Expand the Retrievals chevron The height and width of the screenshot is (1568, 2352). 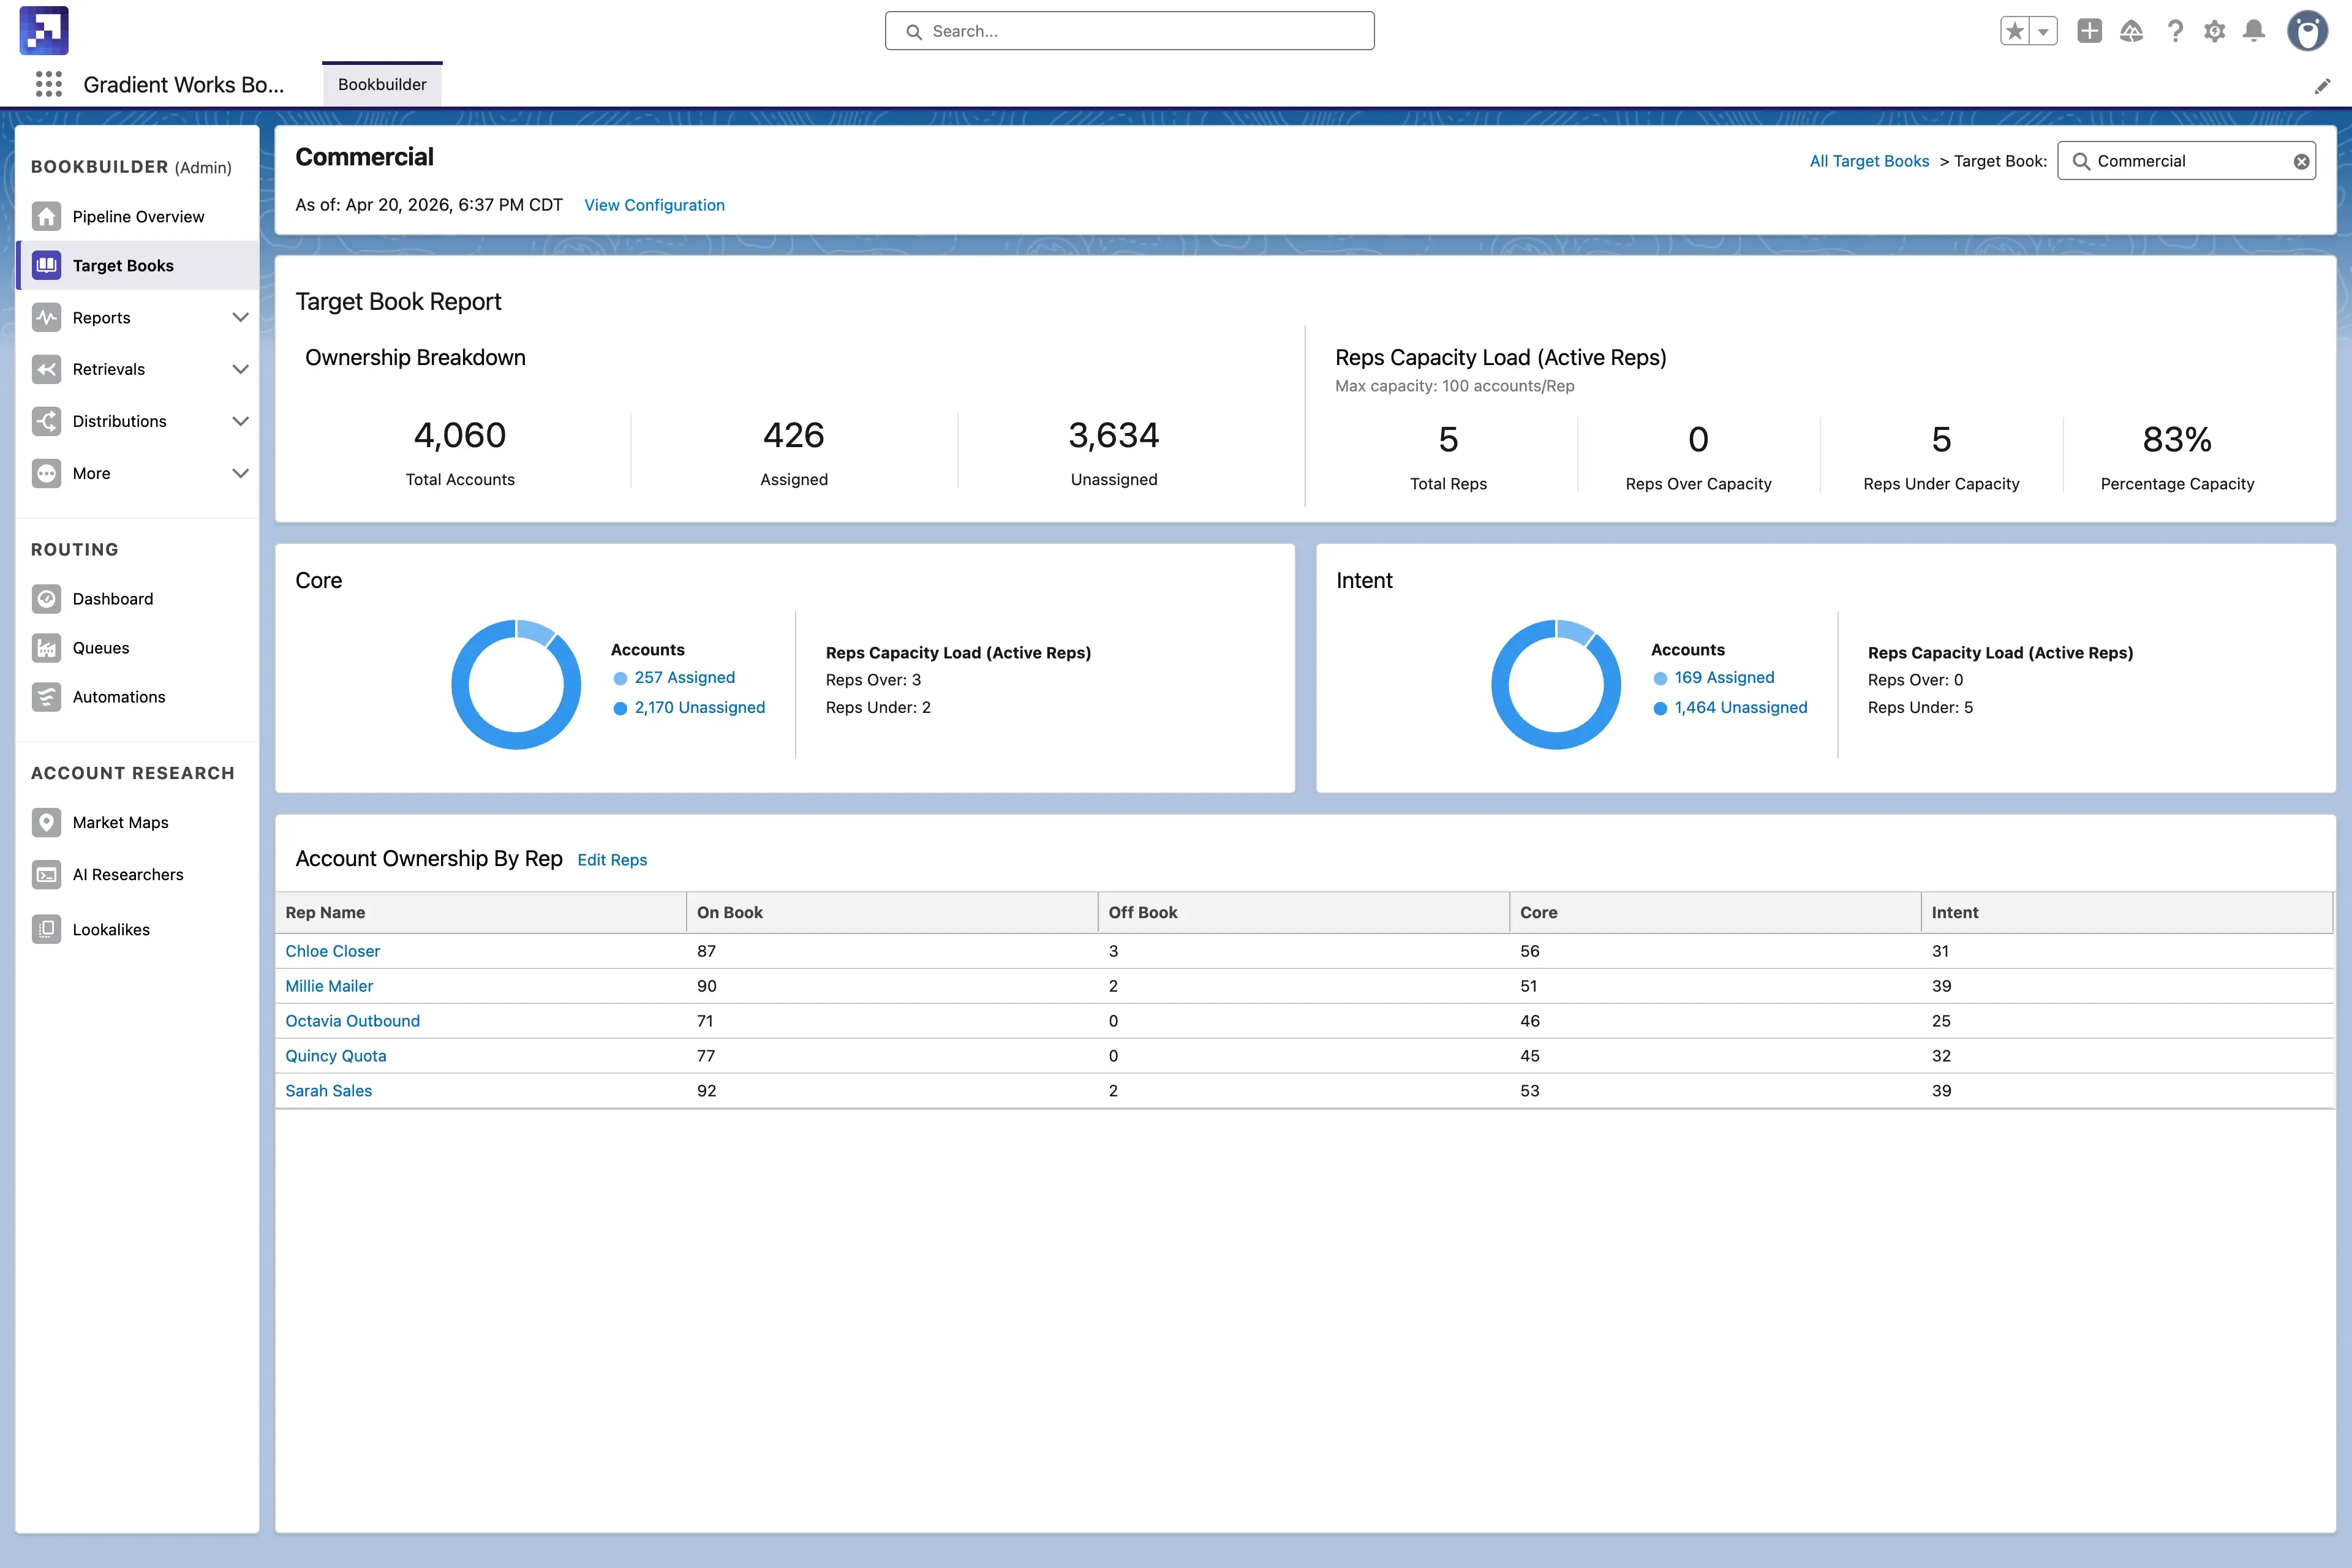[x=240, y=369]
